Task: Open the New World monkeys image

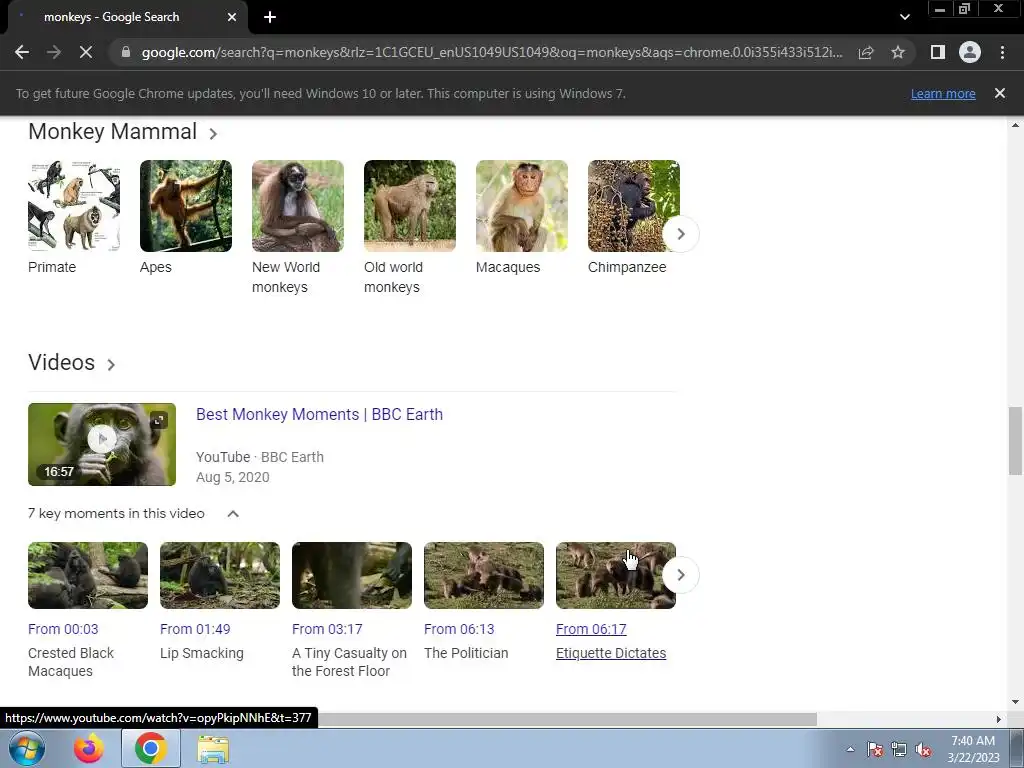Action: tap(298, 206)
